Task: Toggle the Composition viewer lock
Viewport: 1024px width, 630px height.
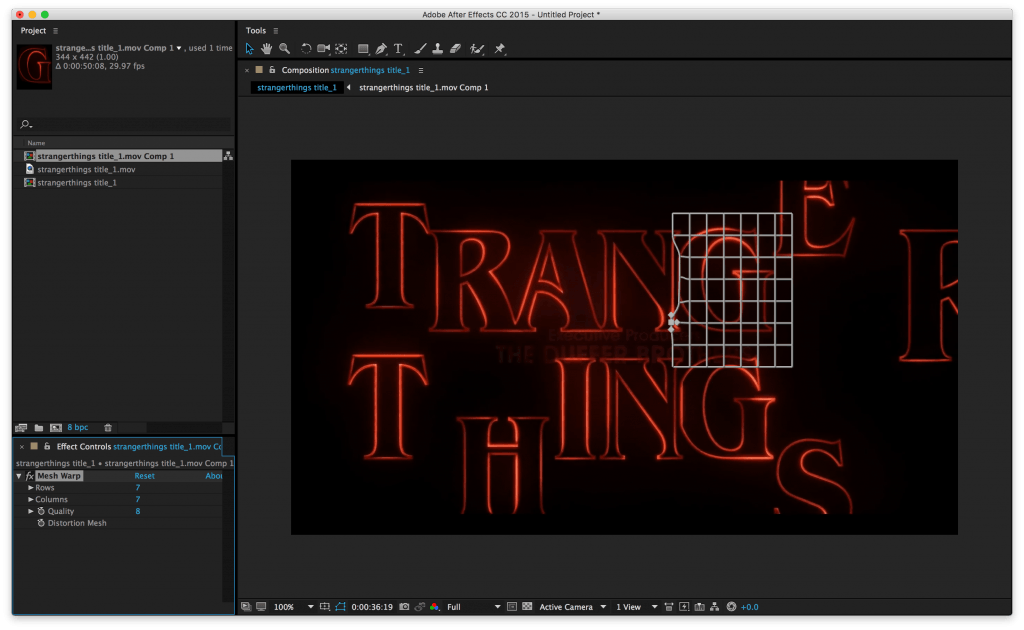Action: (x=272, y=70)
